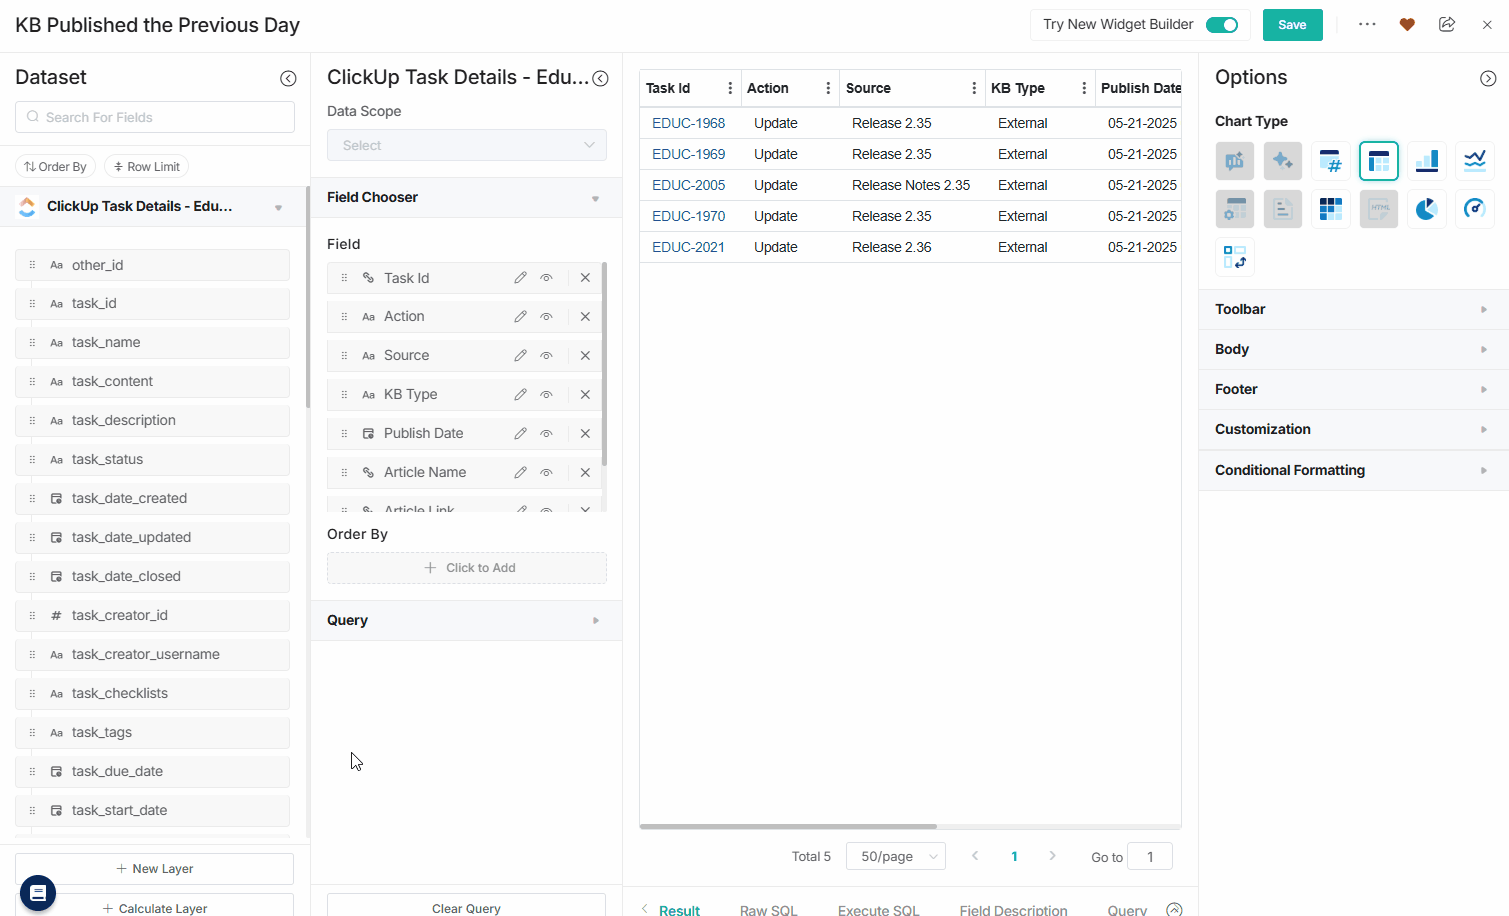The height and width of the screenshot is (916, 1509).
Task: Open the Data Scope select dropdown
Action: tap(466, 145)
